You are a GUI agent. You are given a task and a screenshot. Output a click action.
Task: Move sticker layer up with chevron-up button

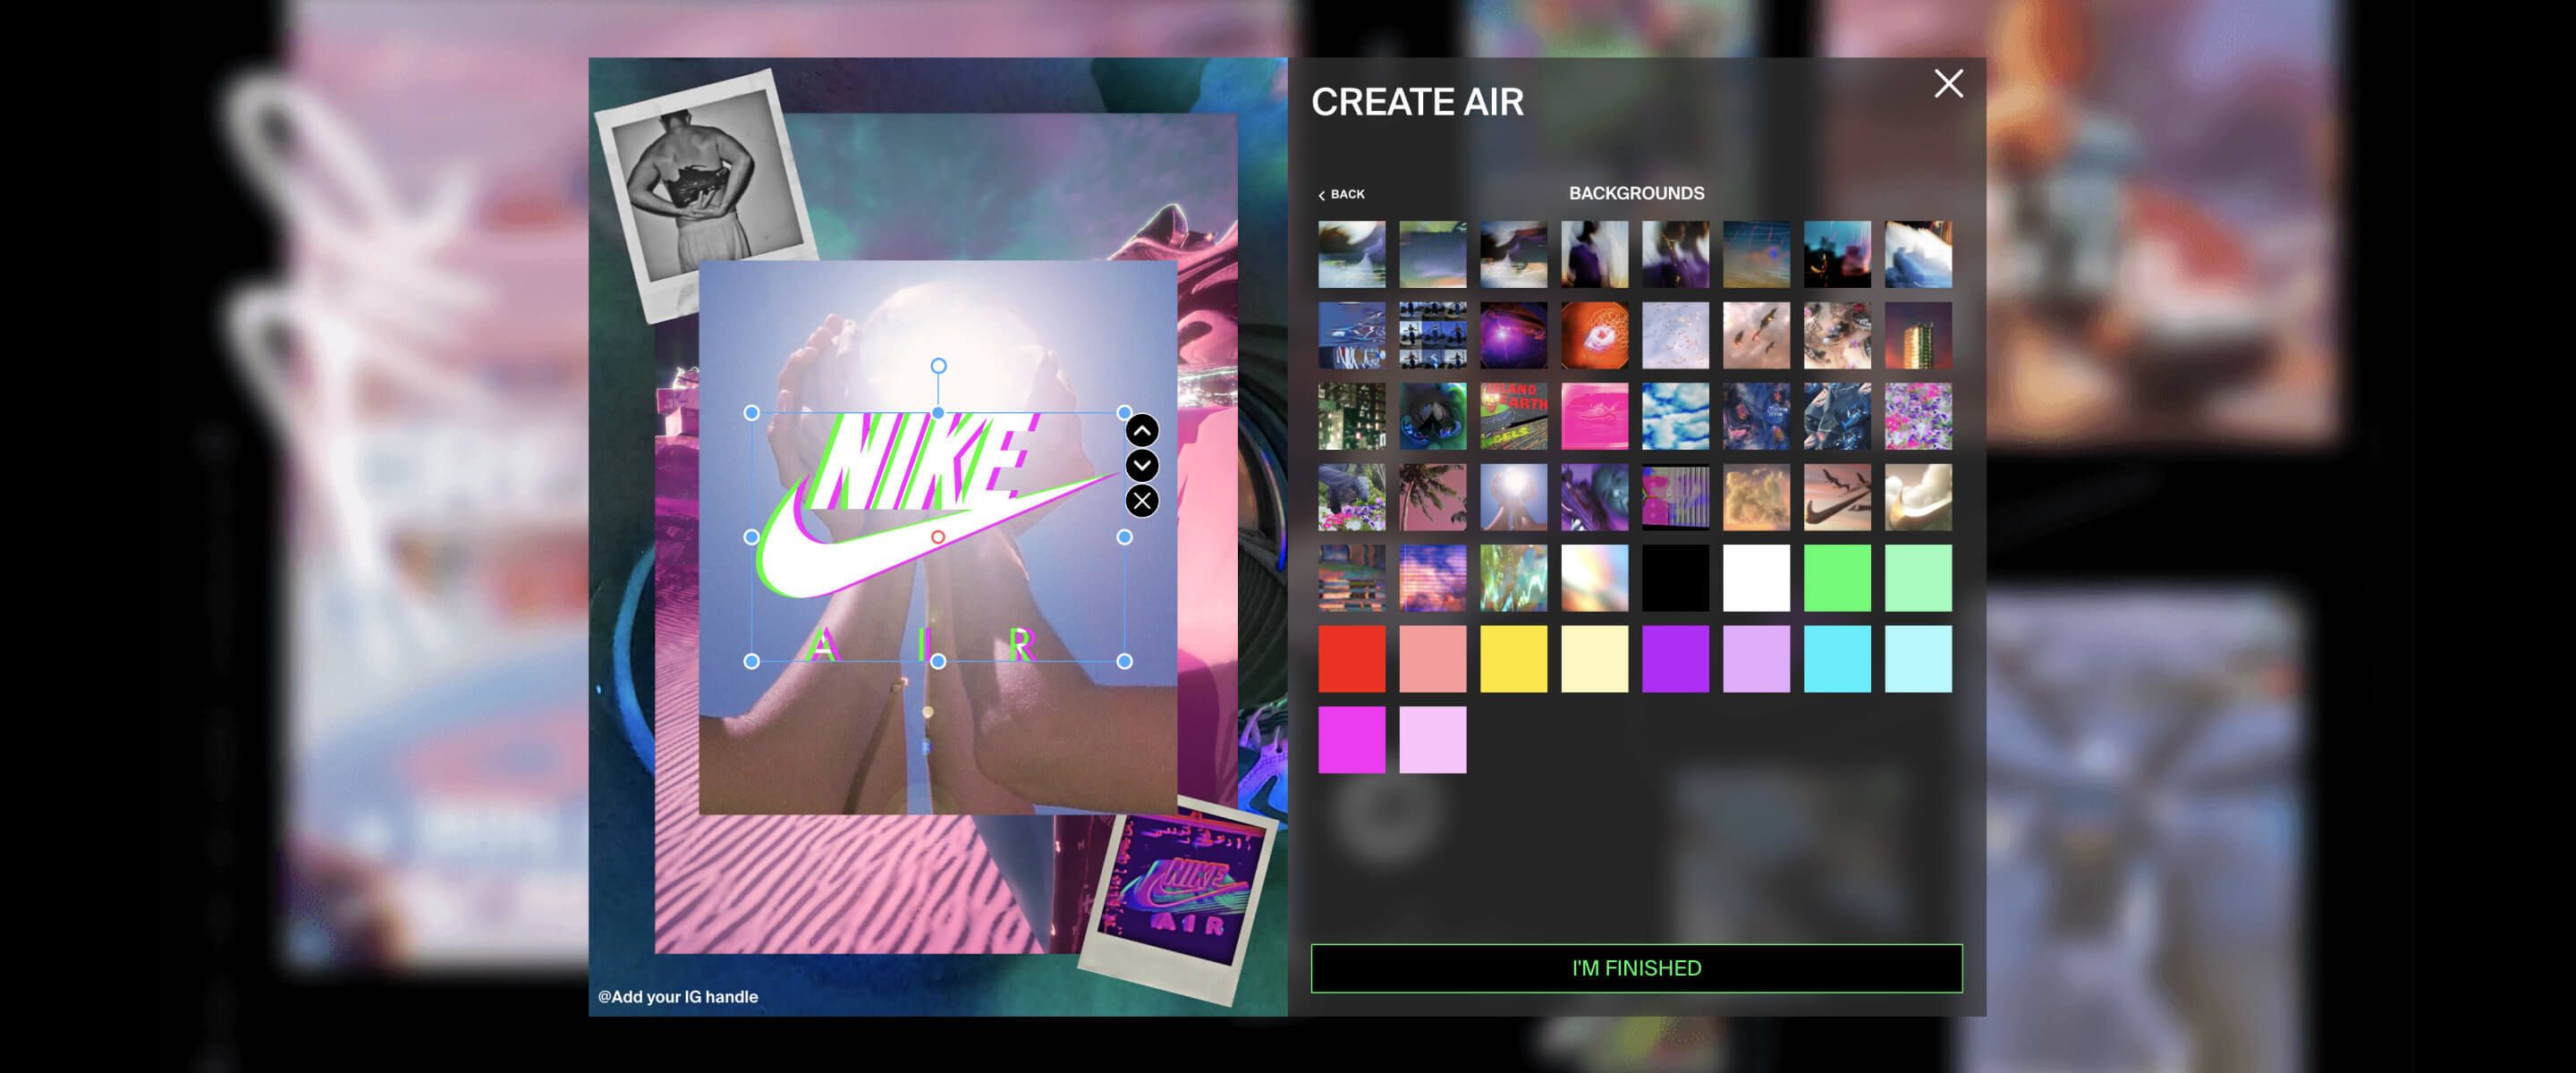pos(1142,431)
